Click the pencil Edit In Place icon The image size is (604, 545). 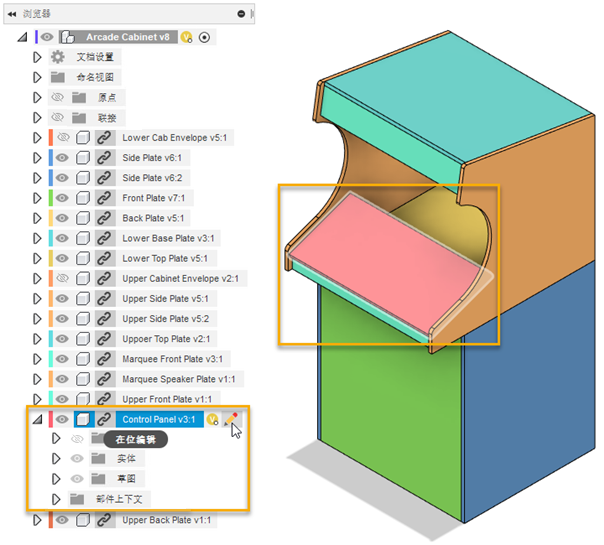[x=231, y=419]
